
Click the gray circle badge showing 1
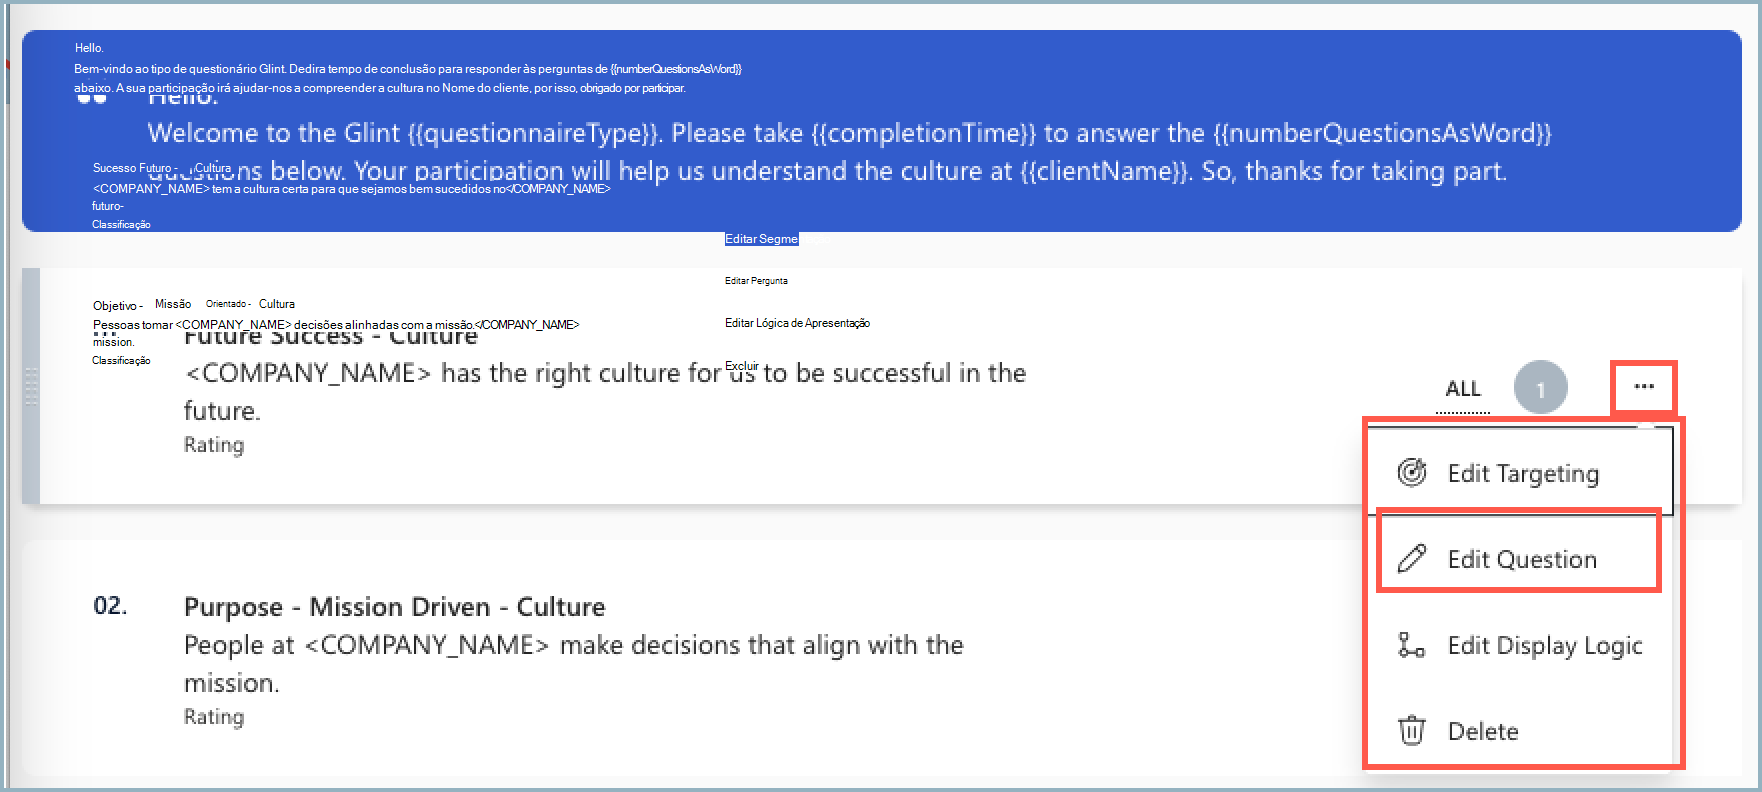coord(1540,388)
